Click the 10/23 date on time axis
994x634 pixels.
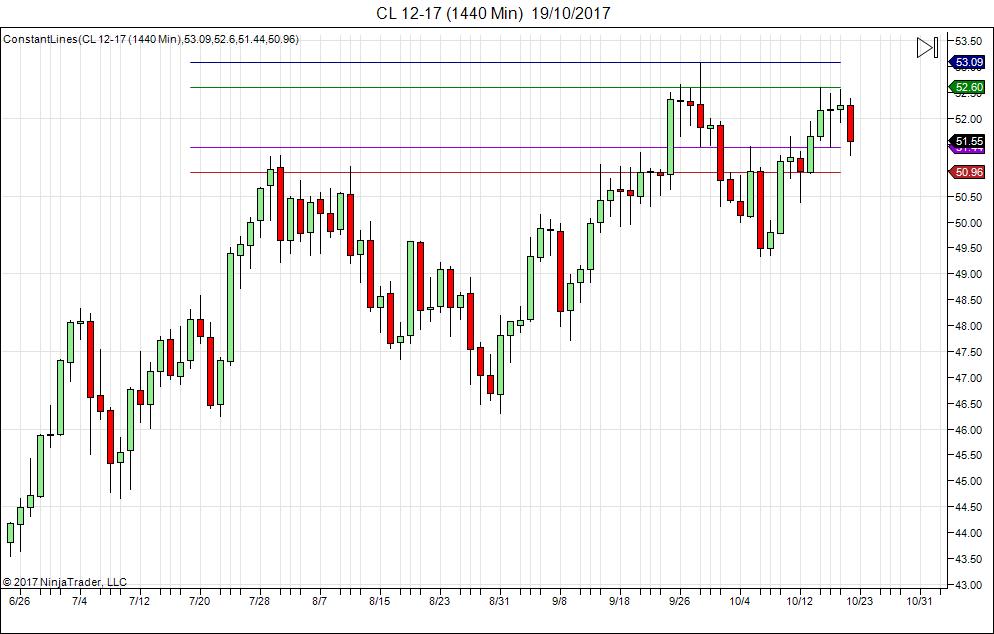(859, 600)
